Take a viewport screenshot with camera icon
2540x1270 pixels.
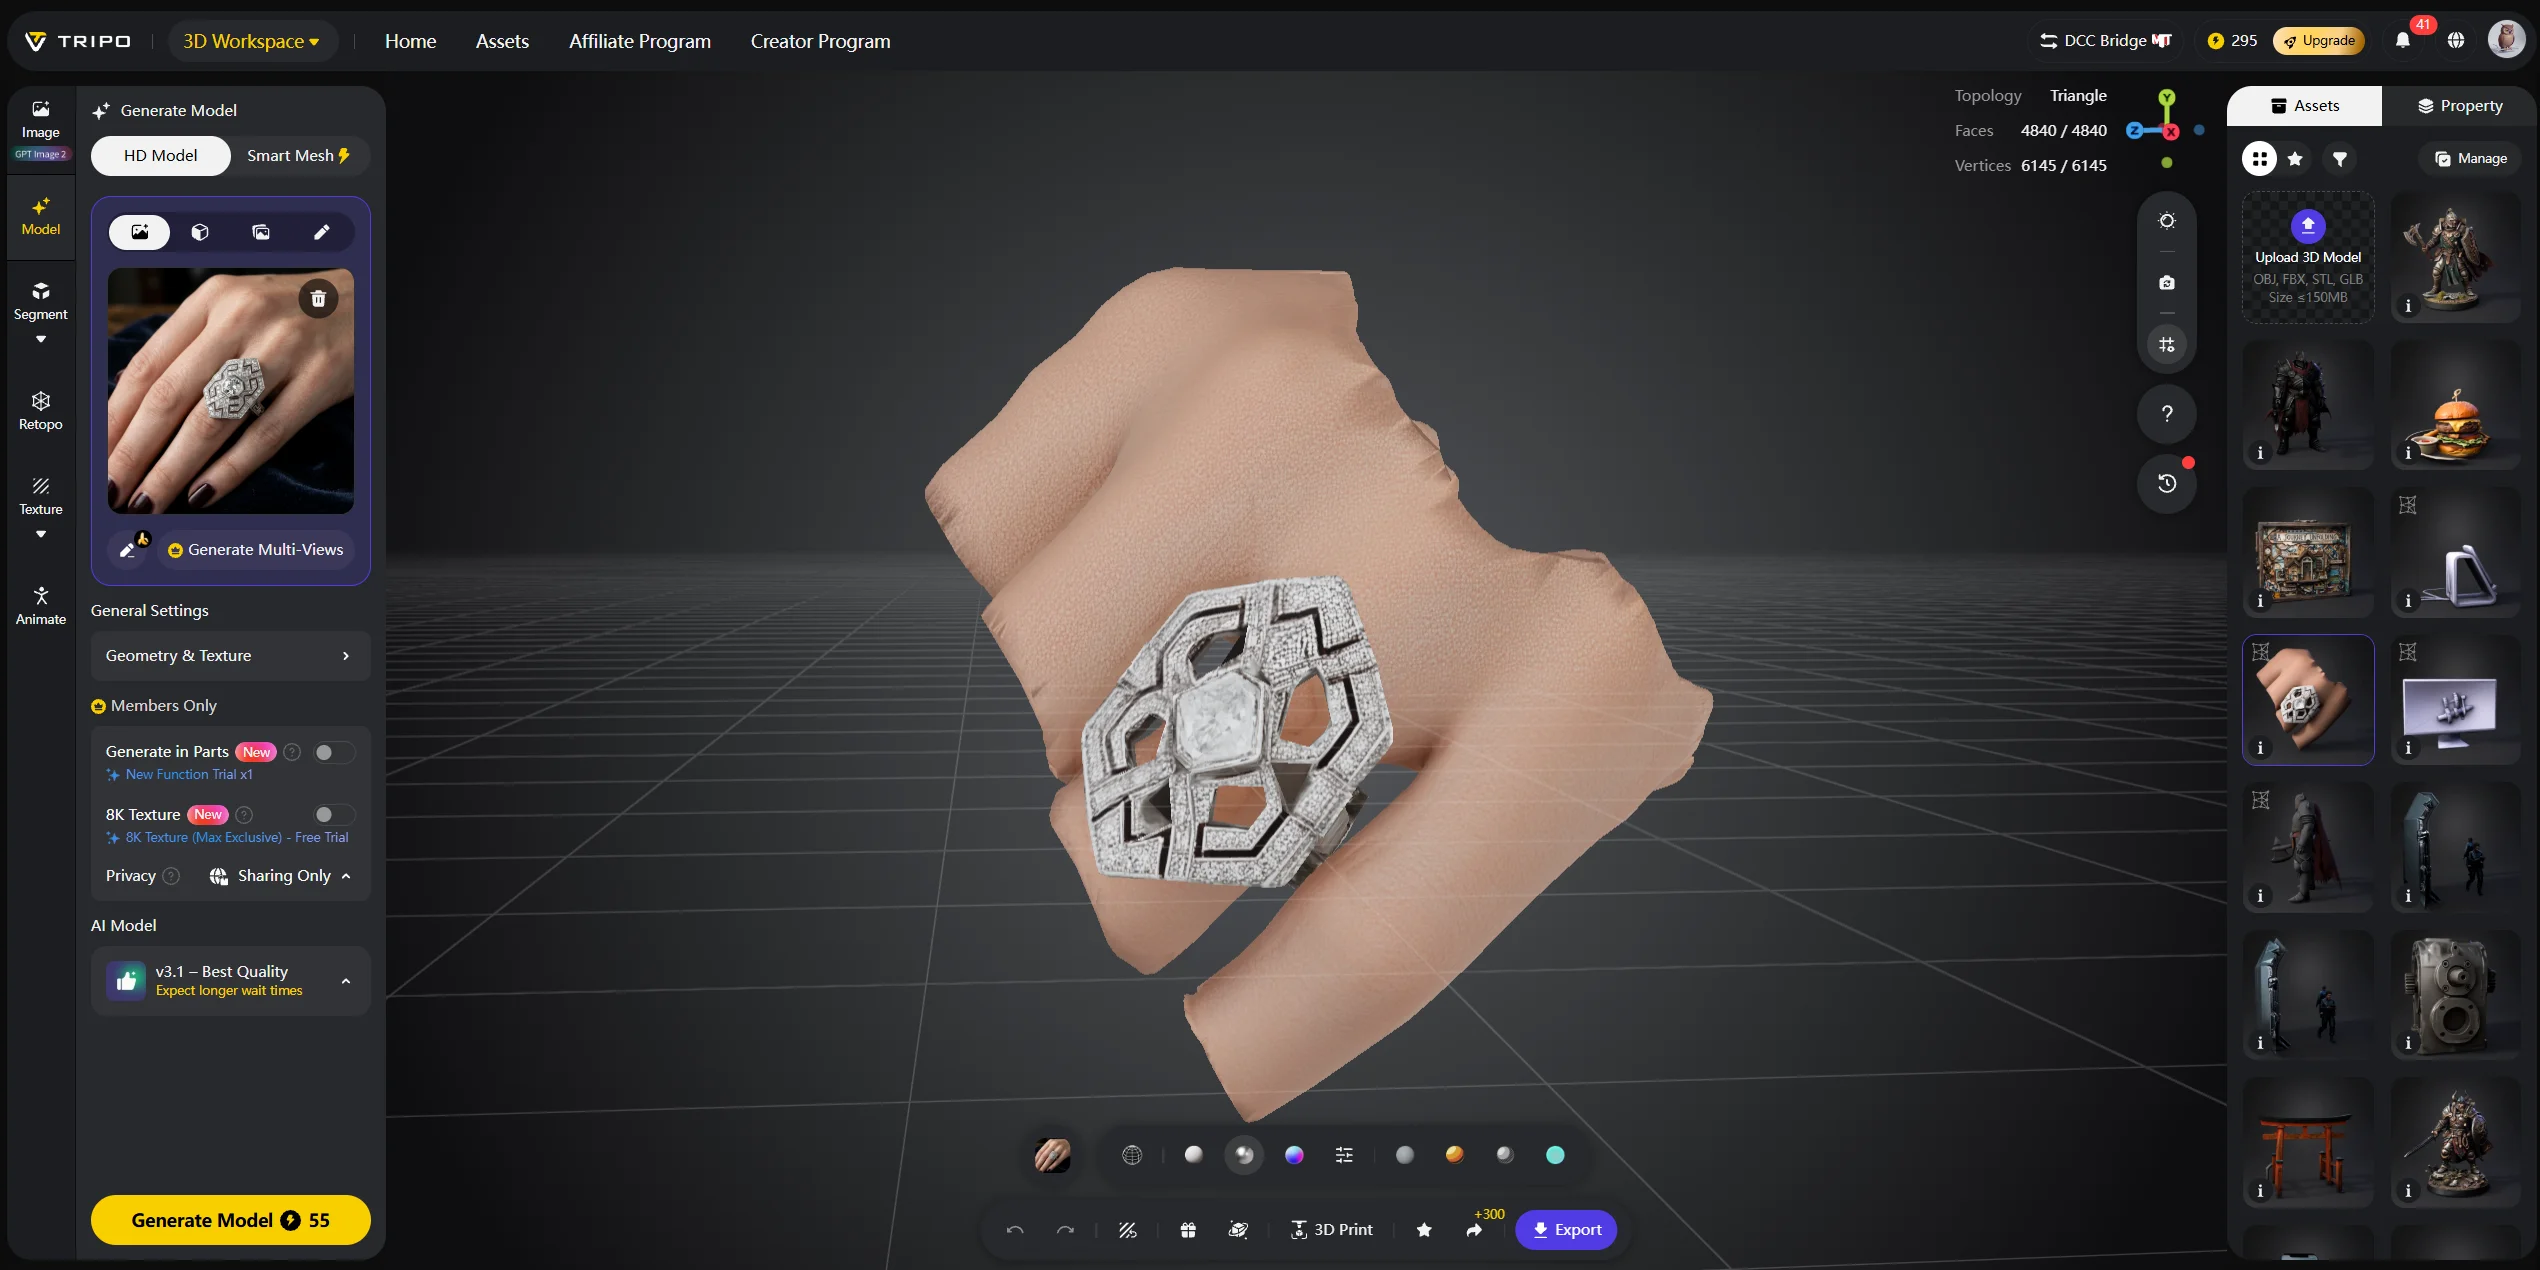(2166, 283)
